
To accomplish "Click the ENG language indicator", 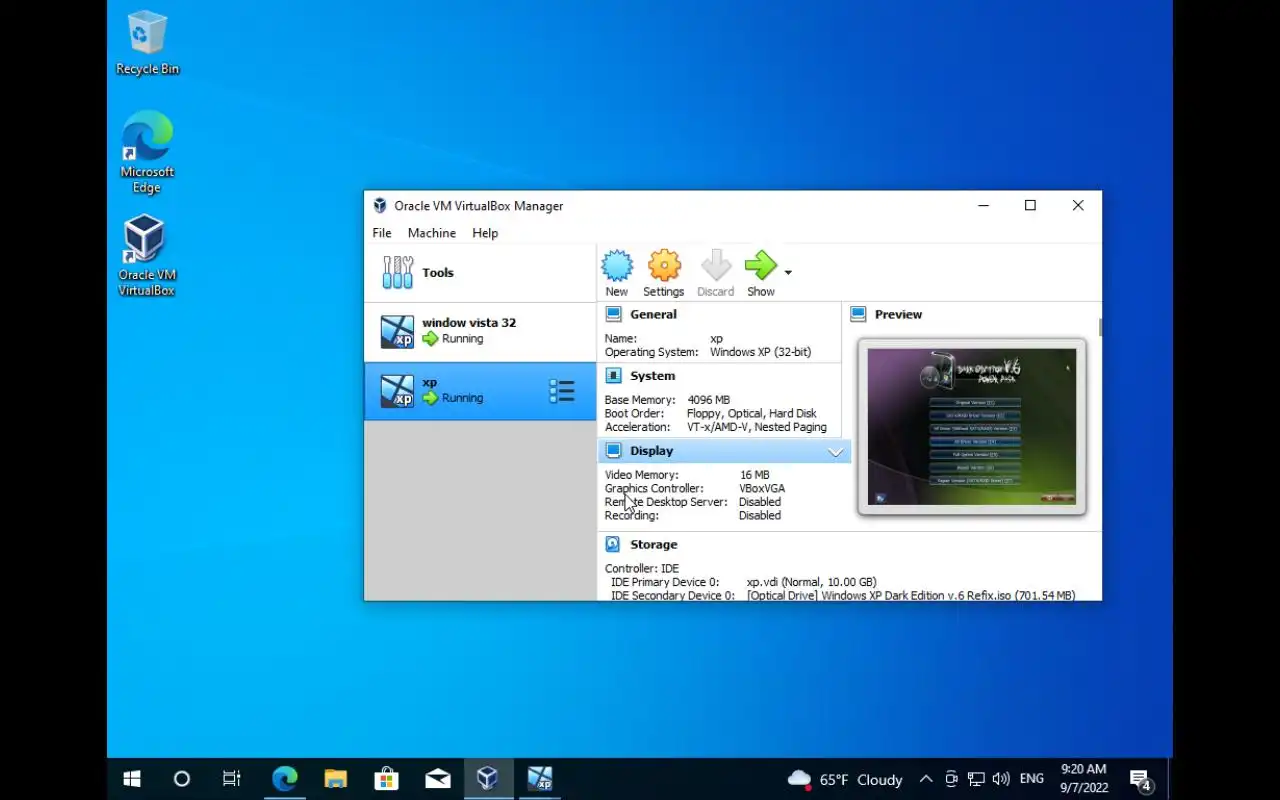I will [1031, 779].
